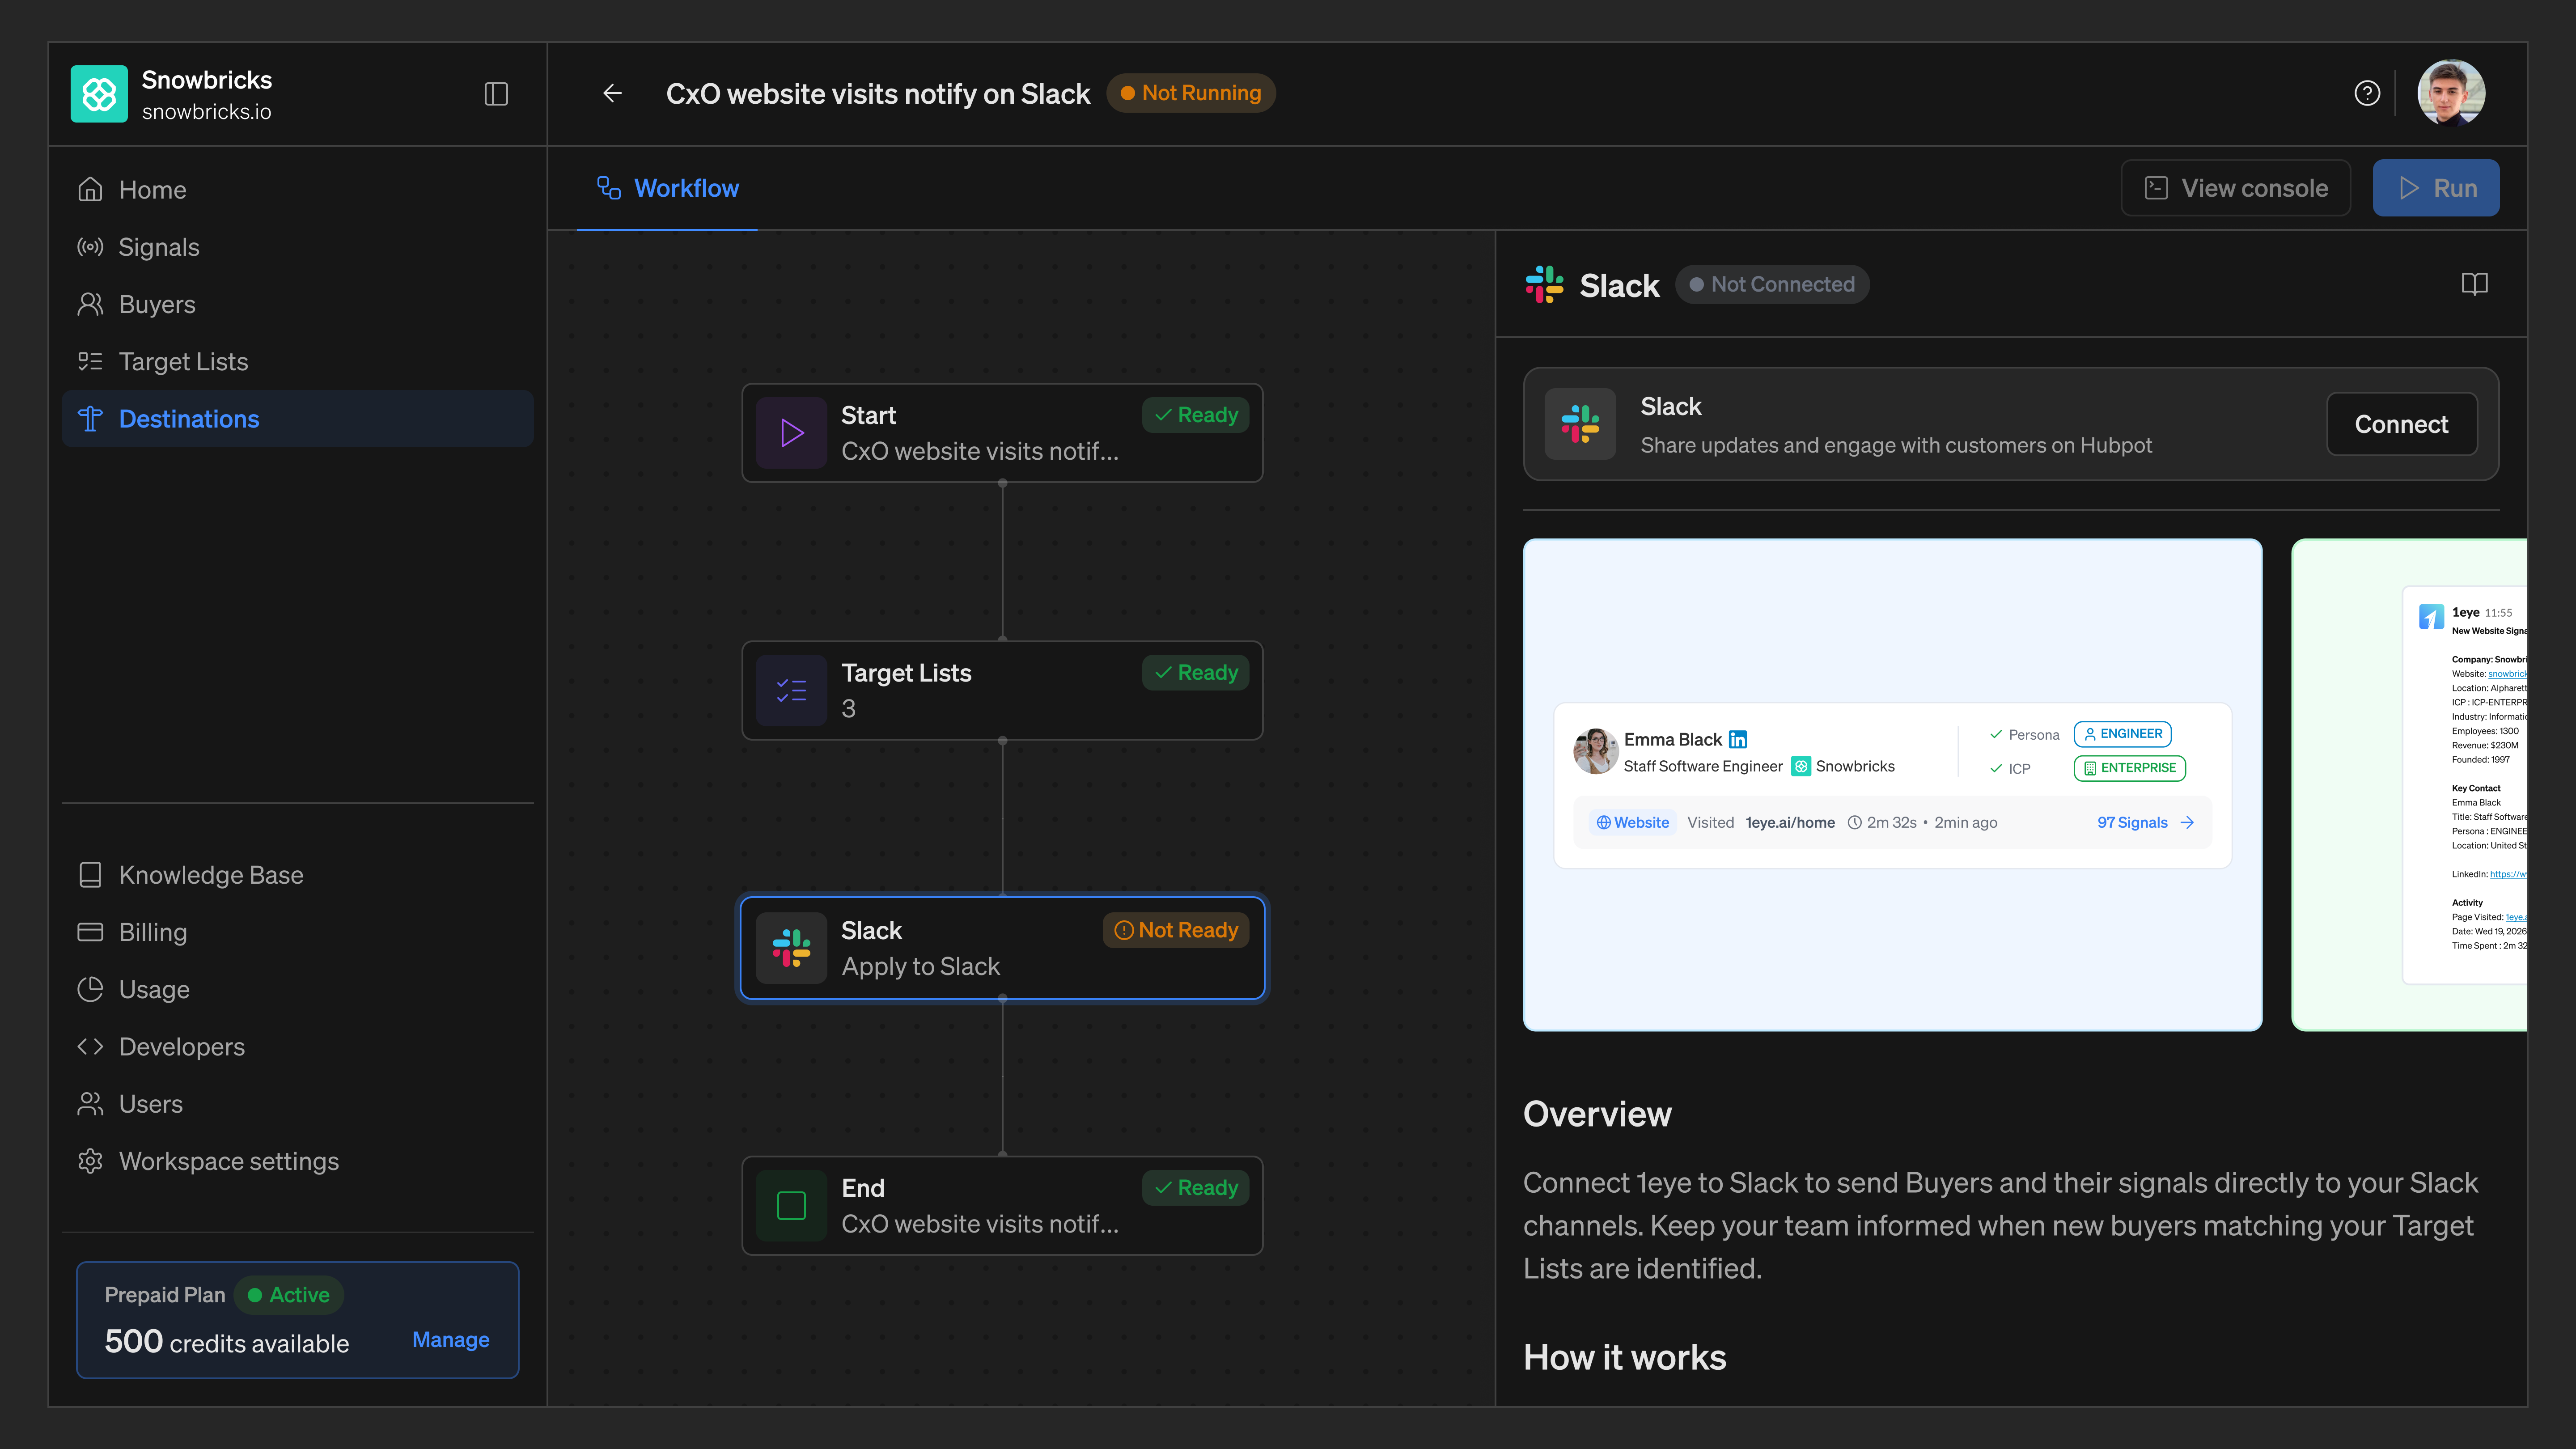Click the 500 credits available text

pyautogui.click(x=227, y=1342)
